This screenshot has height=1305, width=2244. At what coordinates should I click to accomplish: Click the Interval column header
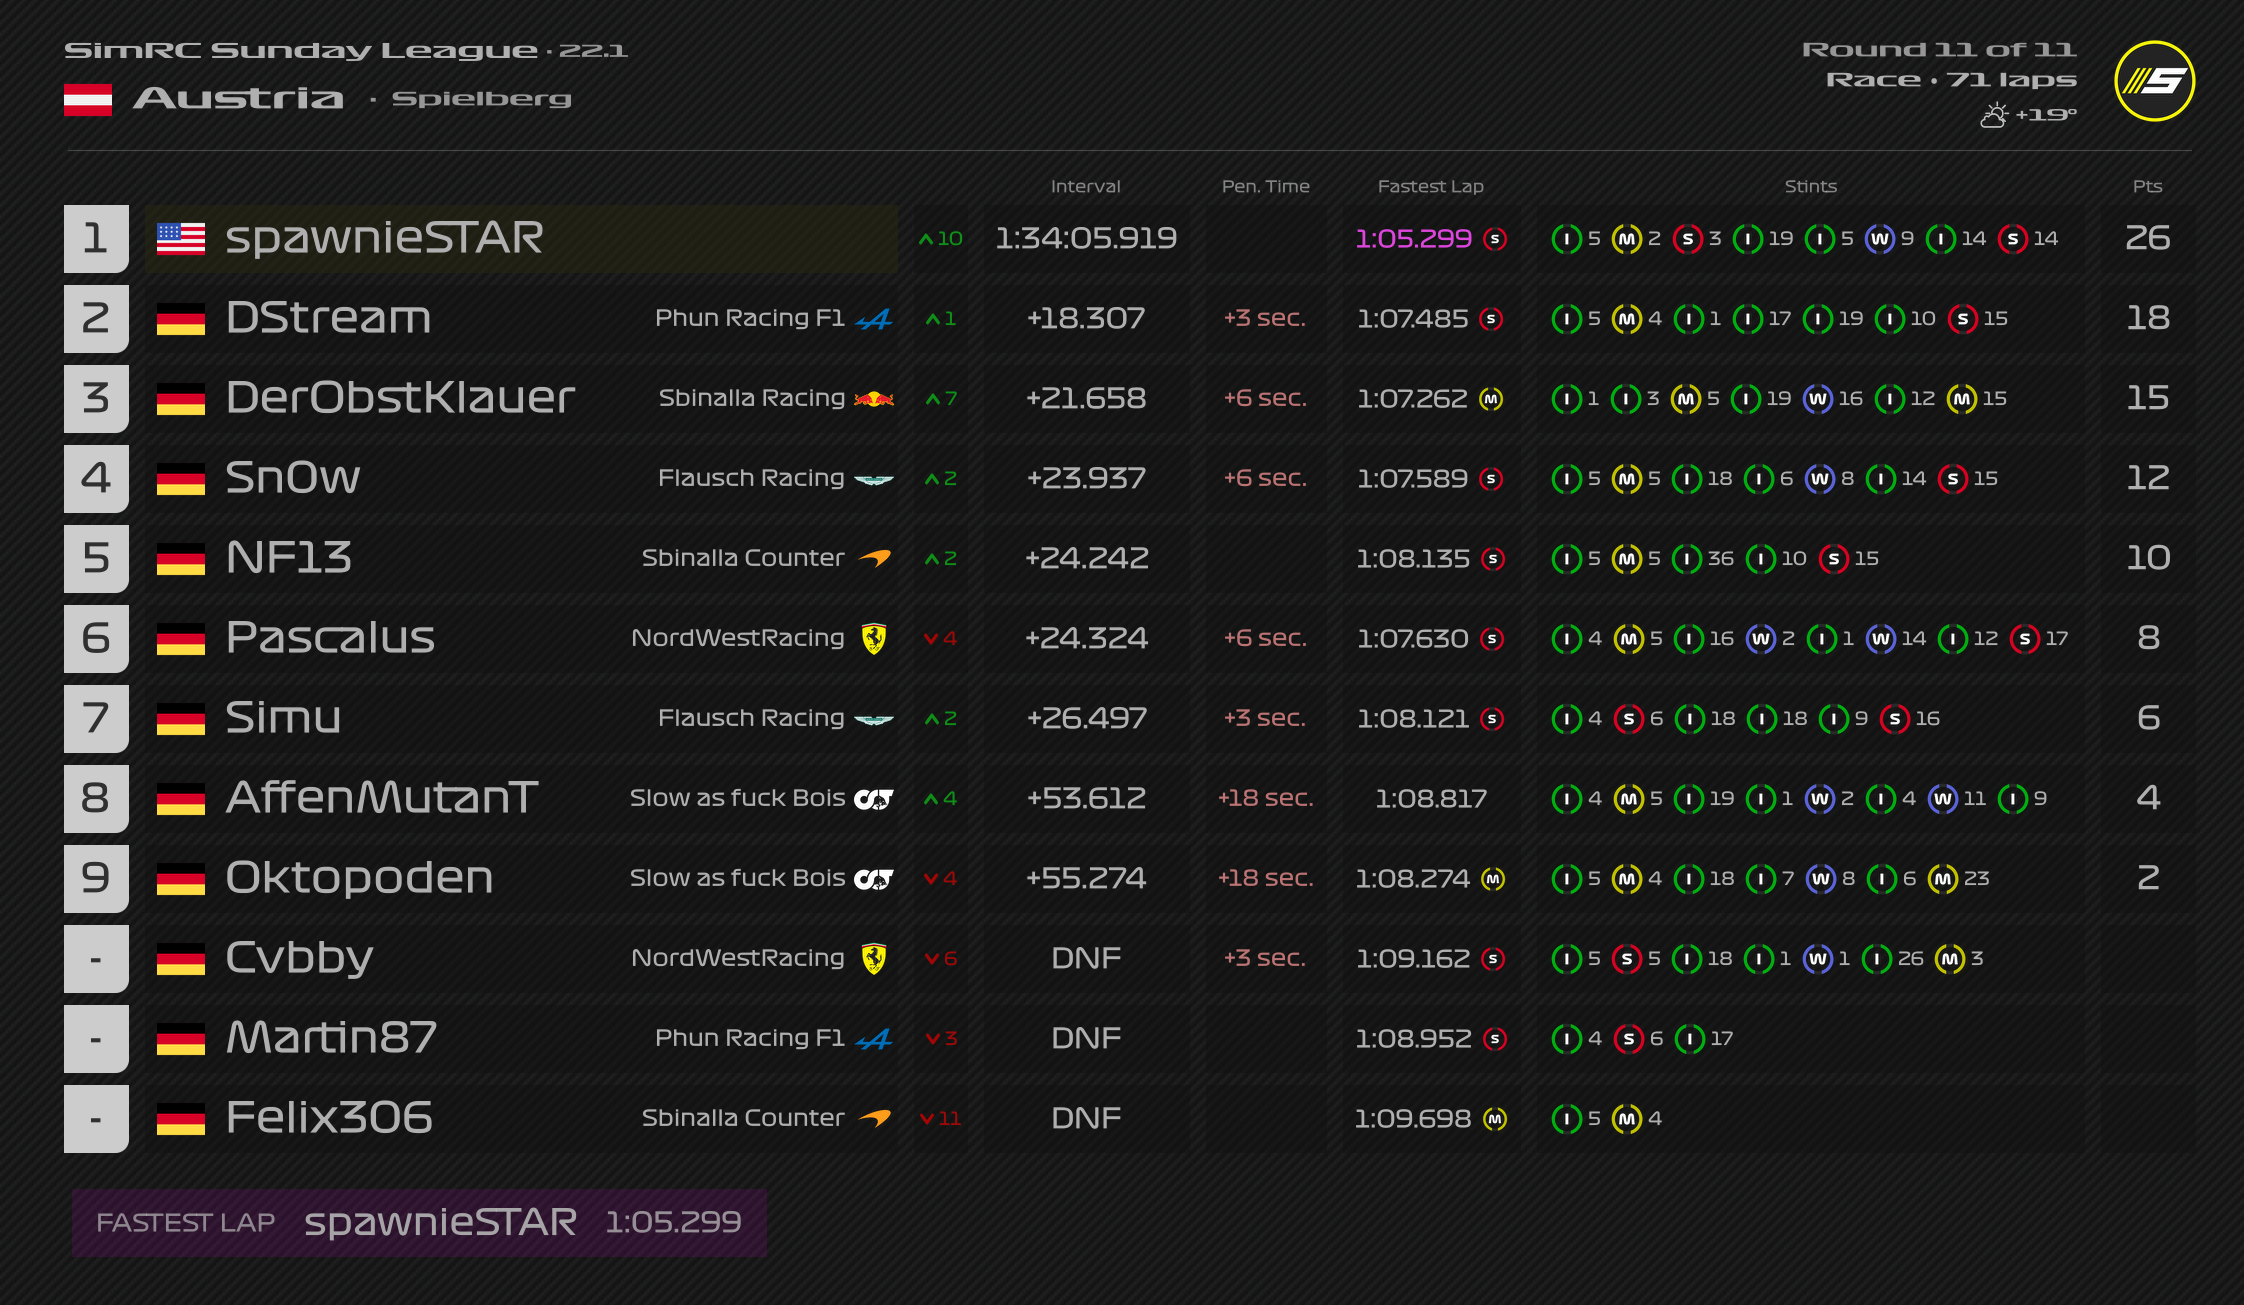1085,186
